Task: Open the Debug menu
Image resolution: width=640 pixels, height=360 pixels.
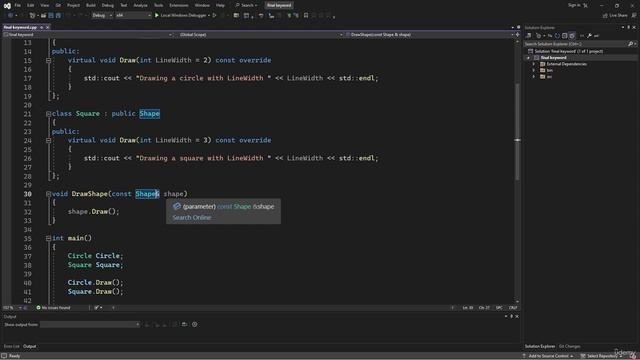Action: click(x=108, y=5)
